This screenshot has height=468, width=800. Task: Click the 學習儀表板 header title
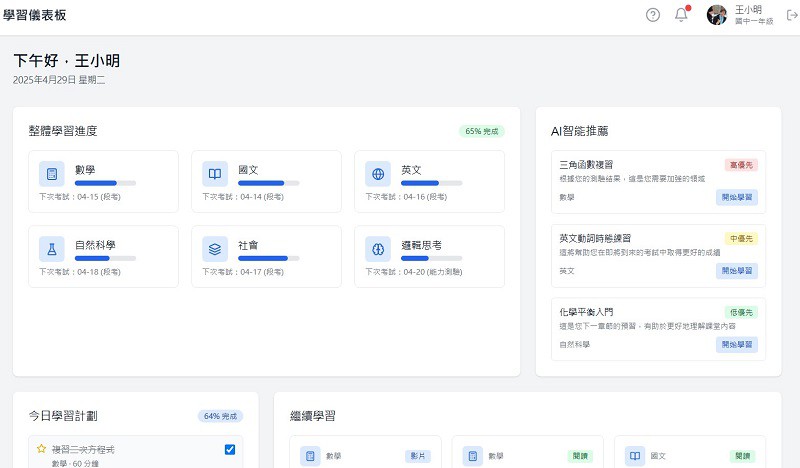pyautogui.click(x=36, y=15)
